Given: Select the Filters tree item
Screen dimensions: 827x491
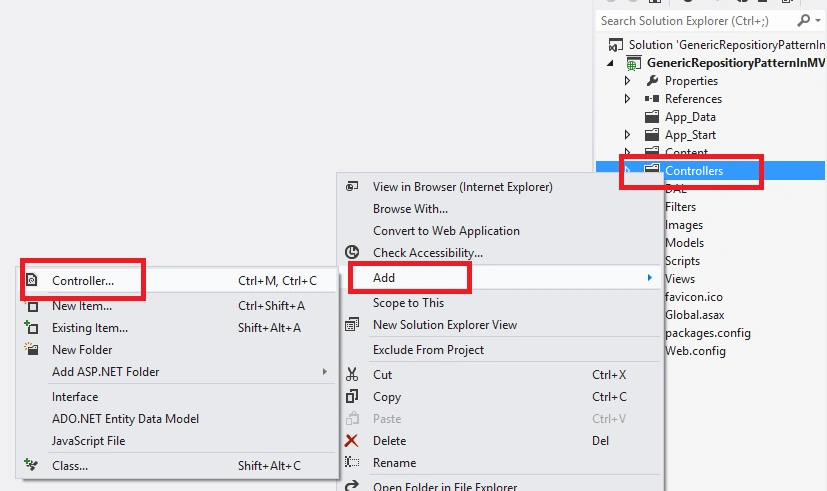Looking at the screenshot, I should click(680, 207).
